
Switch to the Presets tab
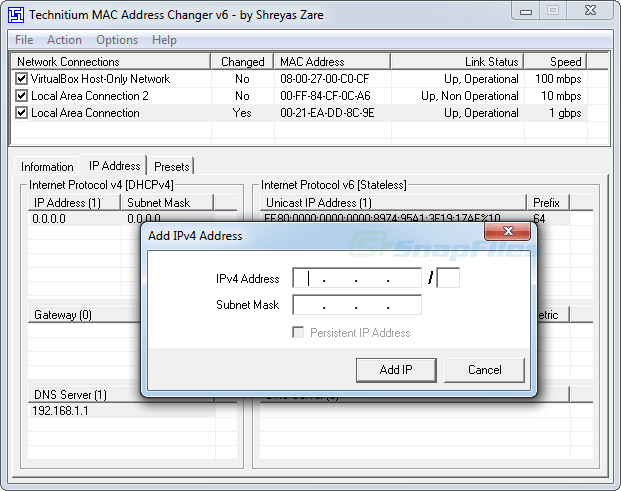click(171, 167)
